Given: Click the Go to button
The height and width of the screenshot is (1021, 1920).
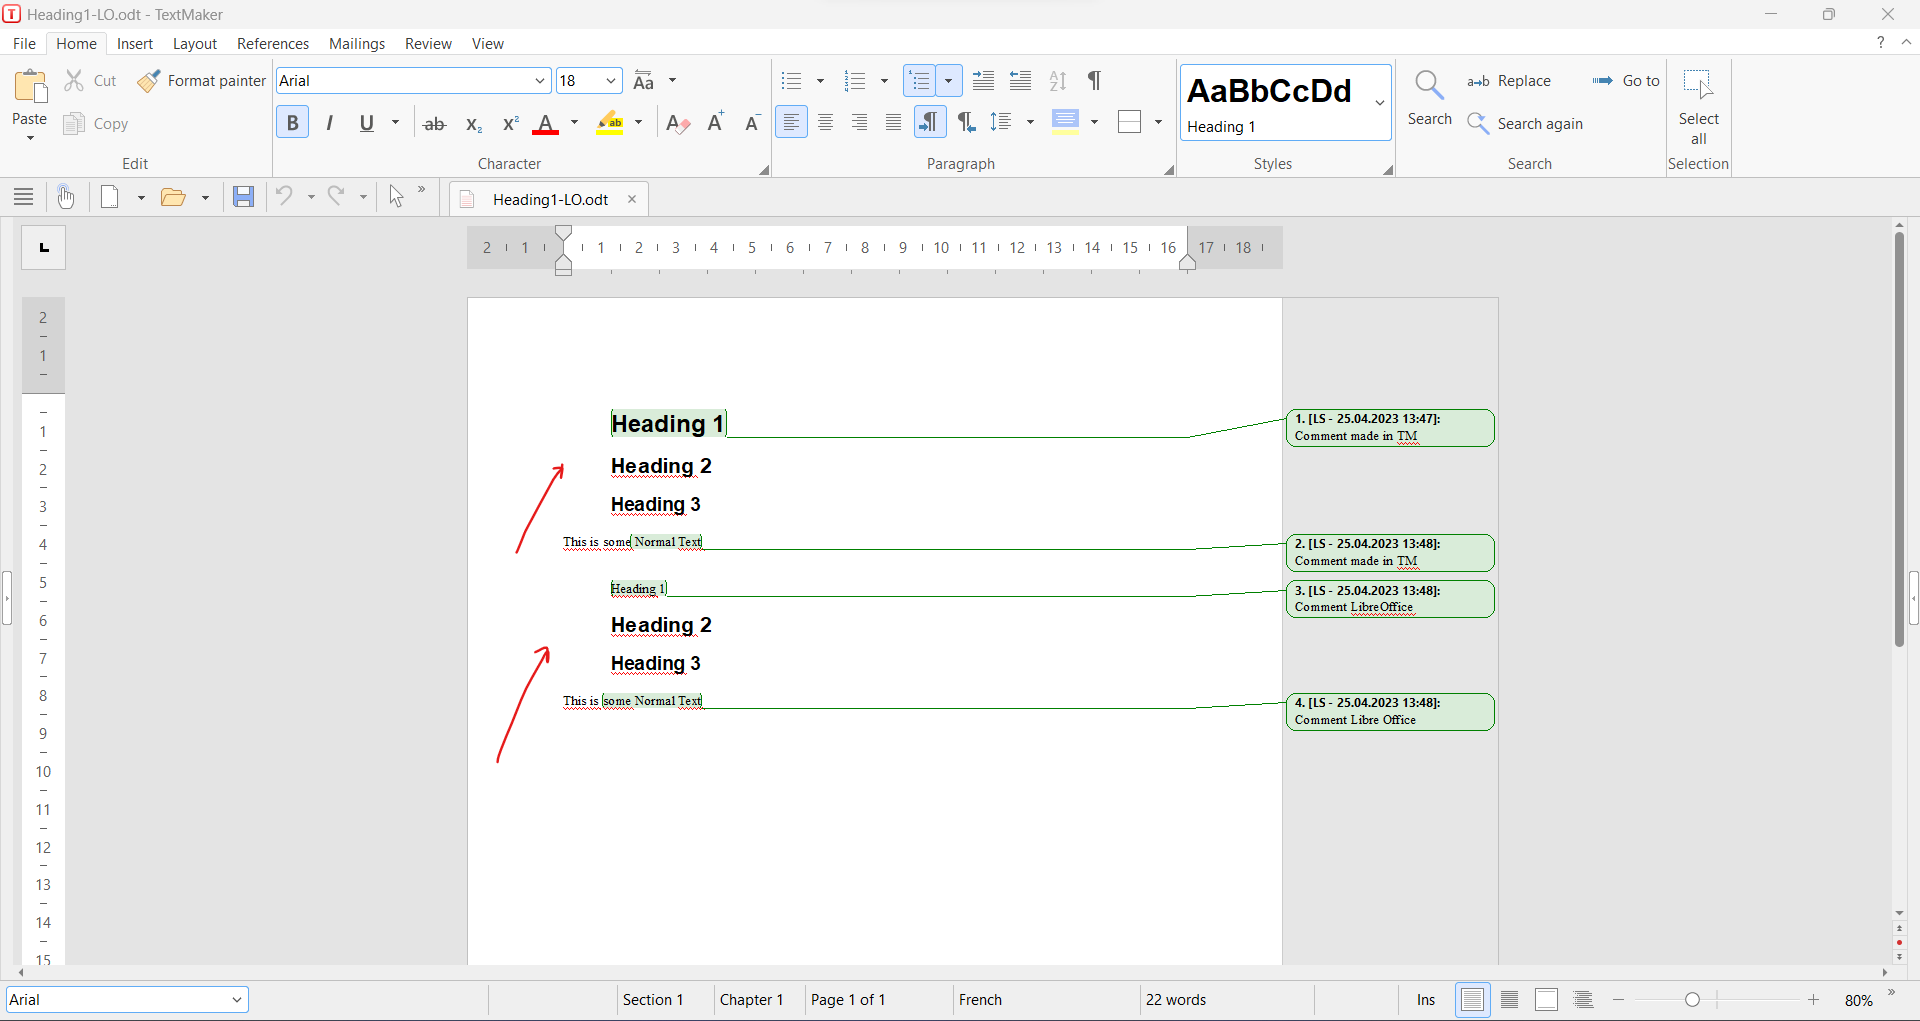Looking at the screenshot, I should 1627,81.
